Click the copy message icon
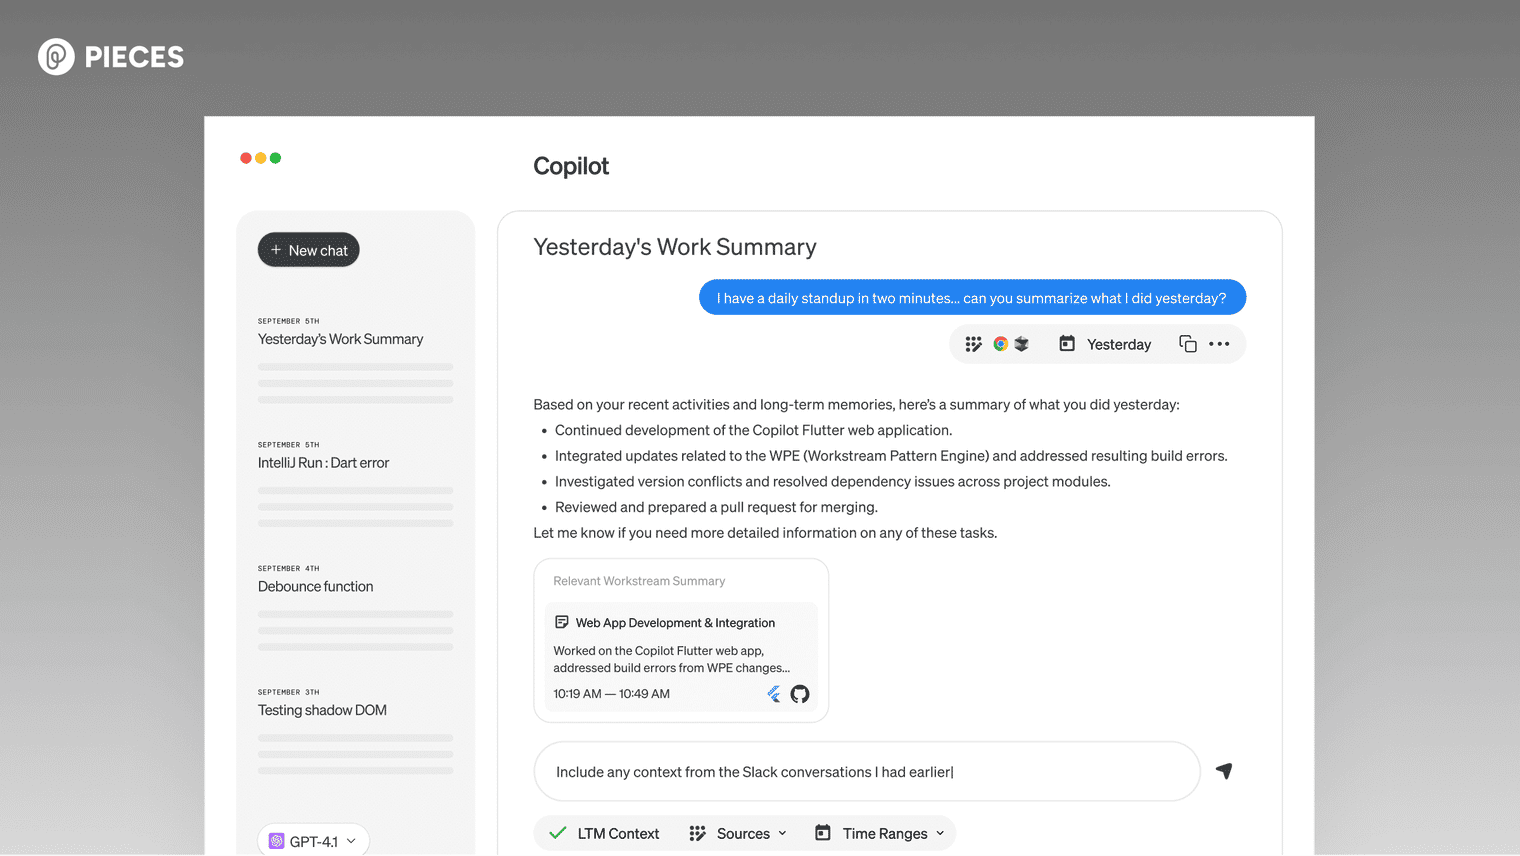 point(1188,344)
